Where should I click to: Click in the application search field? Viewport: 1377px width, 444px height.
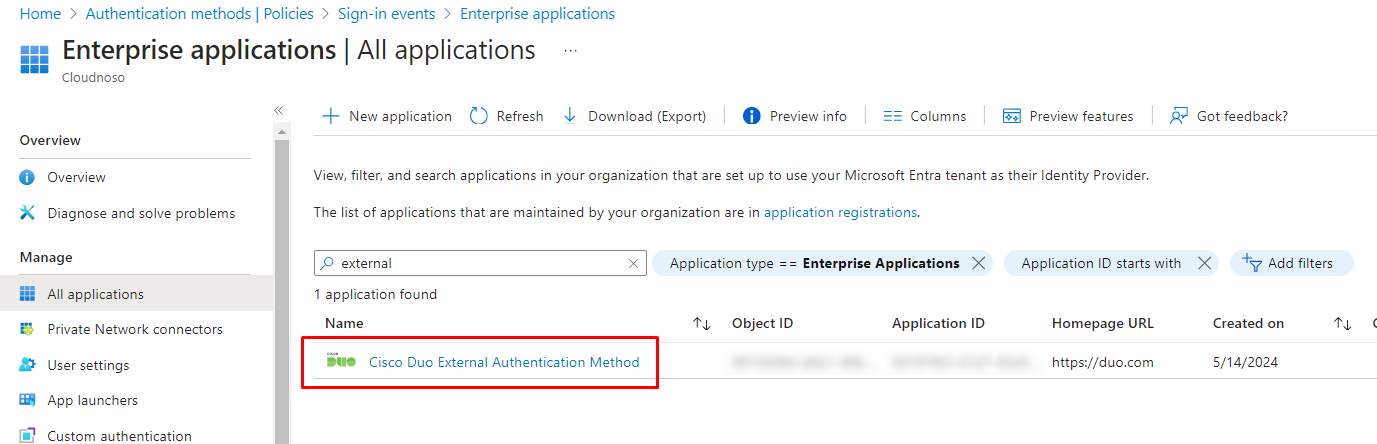coord(480,263)
